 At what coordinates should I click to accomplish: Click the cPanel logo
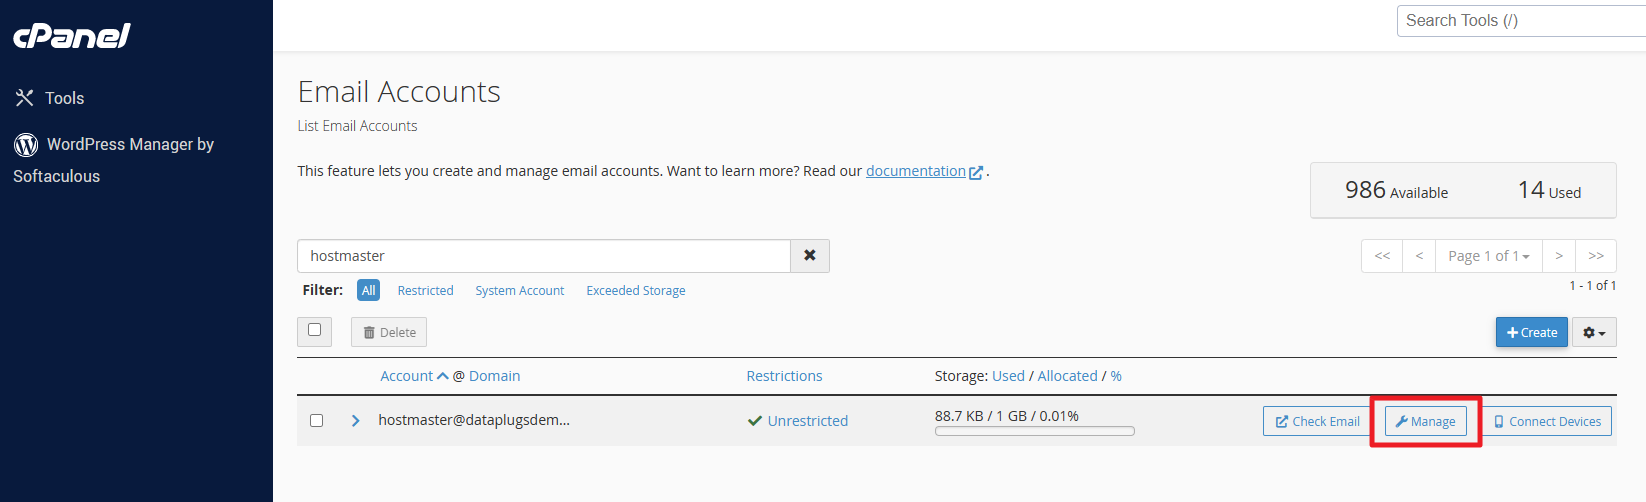(71, 36)
